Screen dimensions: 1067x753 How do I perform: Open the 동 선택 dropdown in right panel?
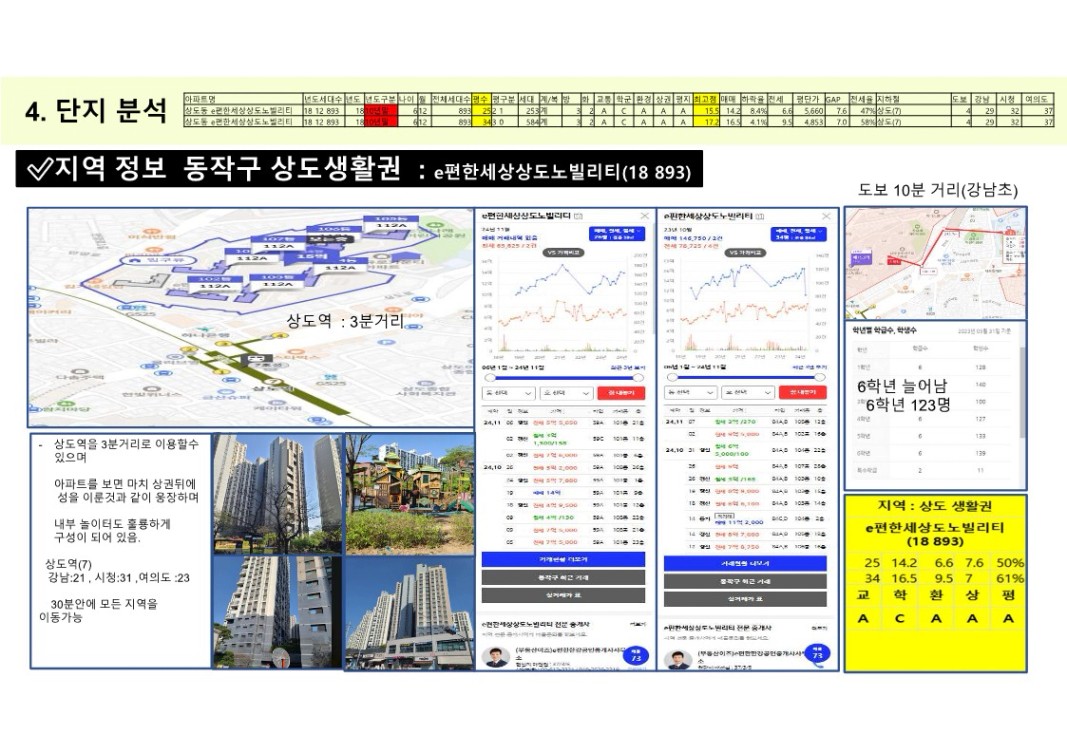coord(691,392)
